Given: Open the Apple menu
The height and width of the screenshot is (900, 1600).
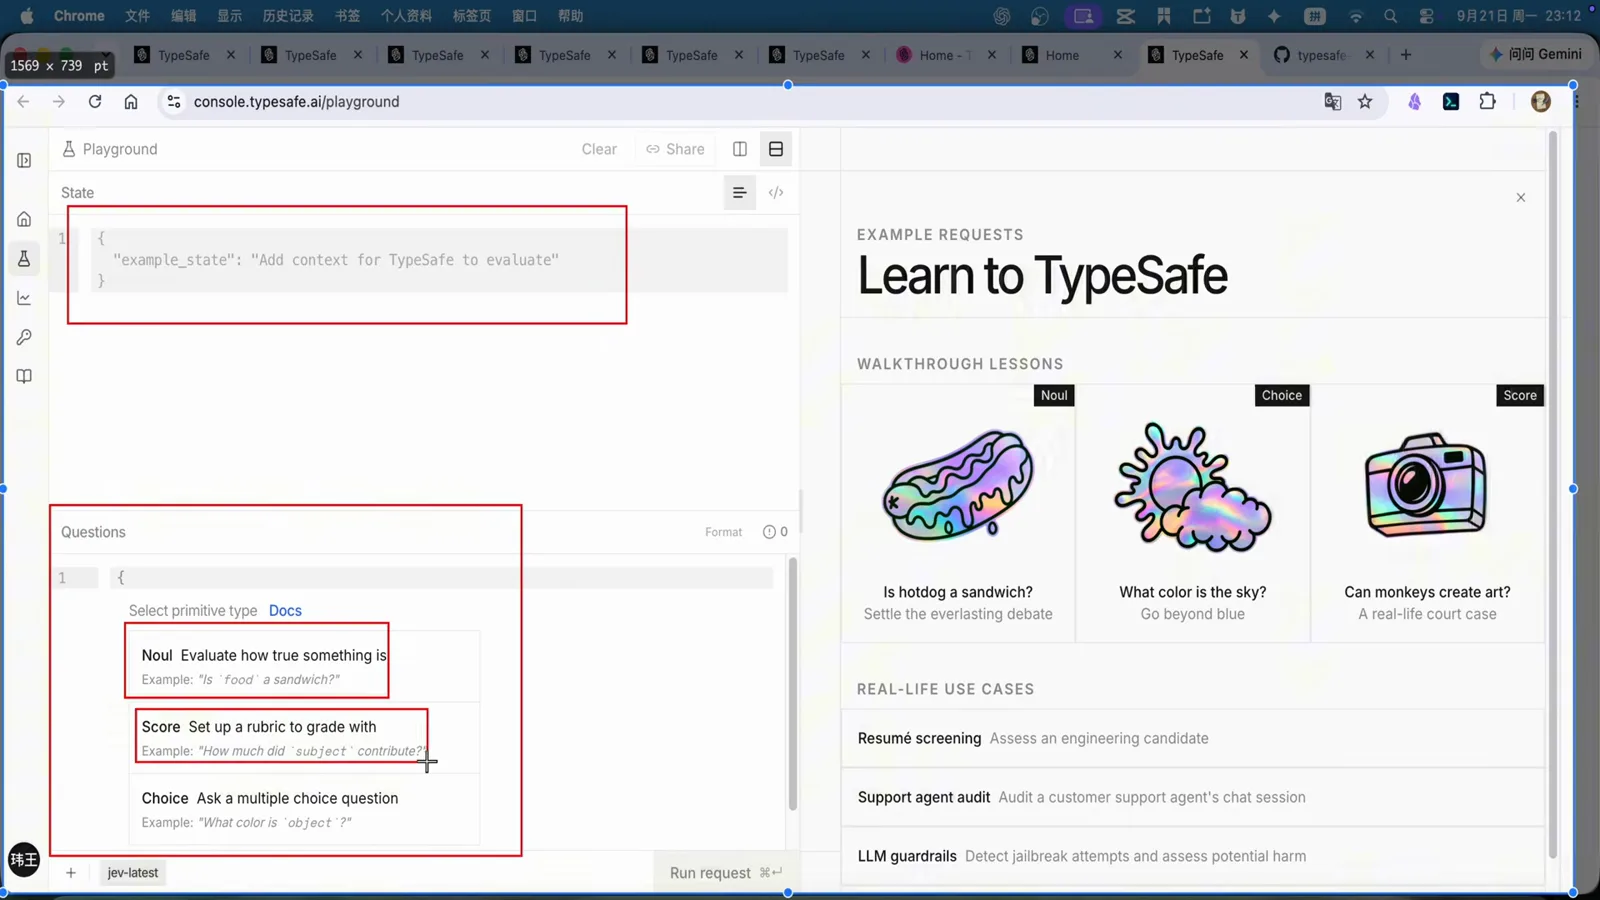Looking at the screenshot, I should (27, 16).
